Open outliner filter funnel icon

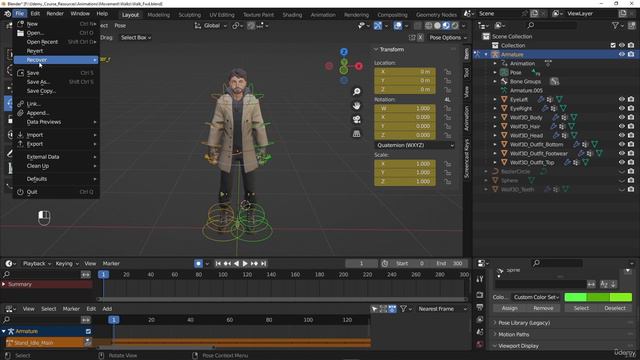pos(615,25)
